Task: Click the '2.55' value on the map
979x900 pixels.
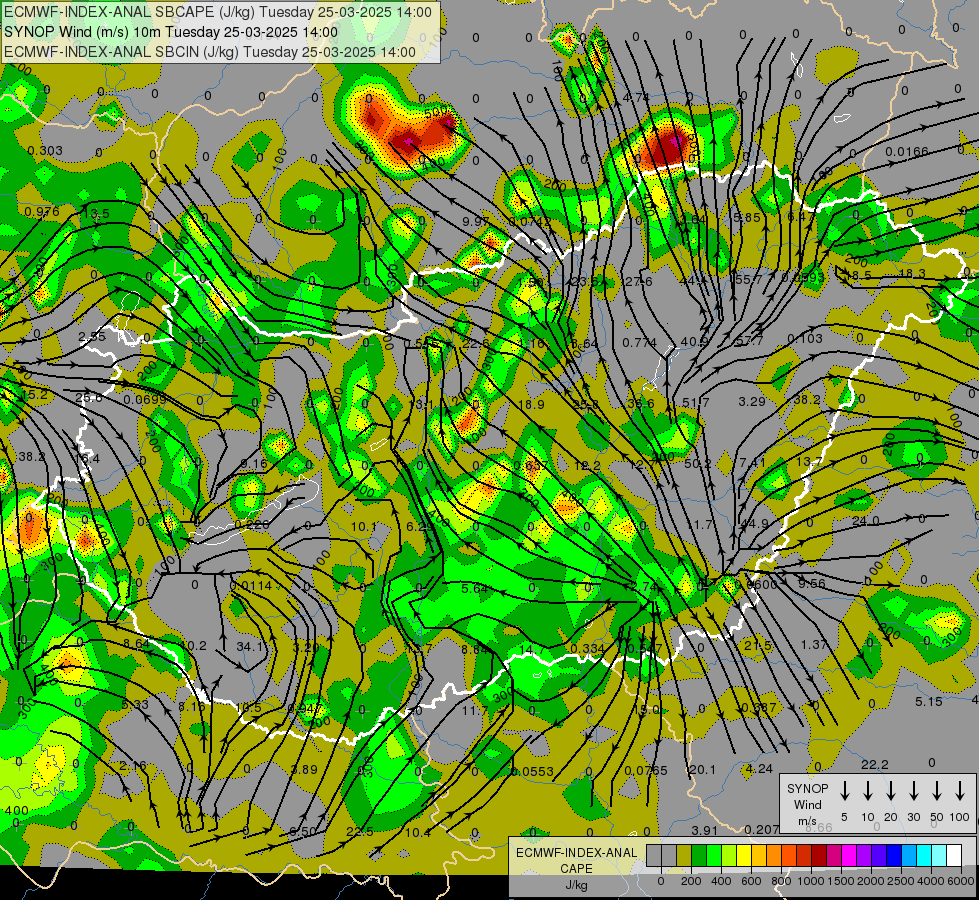Action: click(x=92, y=337)
